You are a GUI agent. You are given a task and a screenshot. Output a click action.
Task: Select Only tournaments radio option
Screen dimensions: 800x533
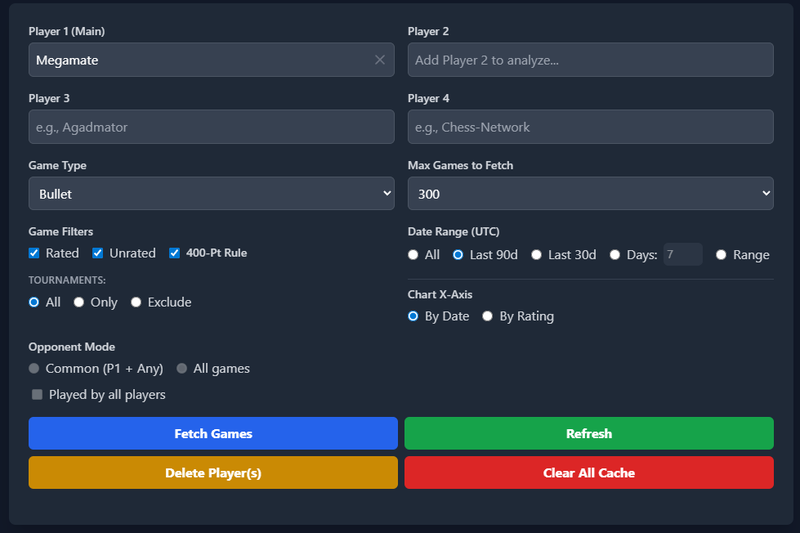tap(79, 302)
